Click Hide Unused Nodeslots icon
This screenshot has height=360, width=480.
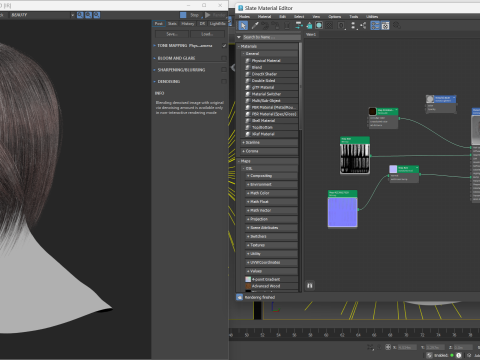tap(309, 25)
